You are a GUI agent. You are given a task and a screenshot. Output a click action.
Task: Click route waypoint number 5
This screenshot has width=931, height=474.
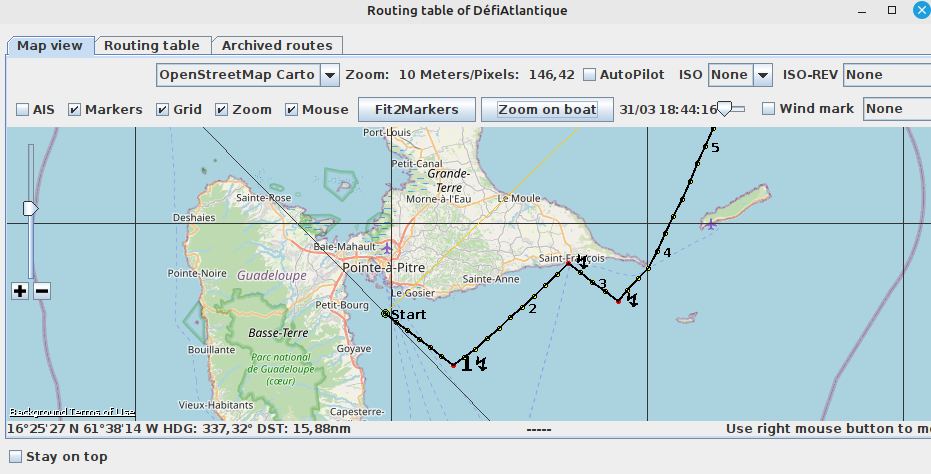point(704,147)
